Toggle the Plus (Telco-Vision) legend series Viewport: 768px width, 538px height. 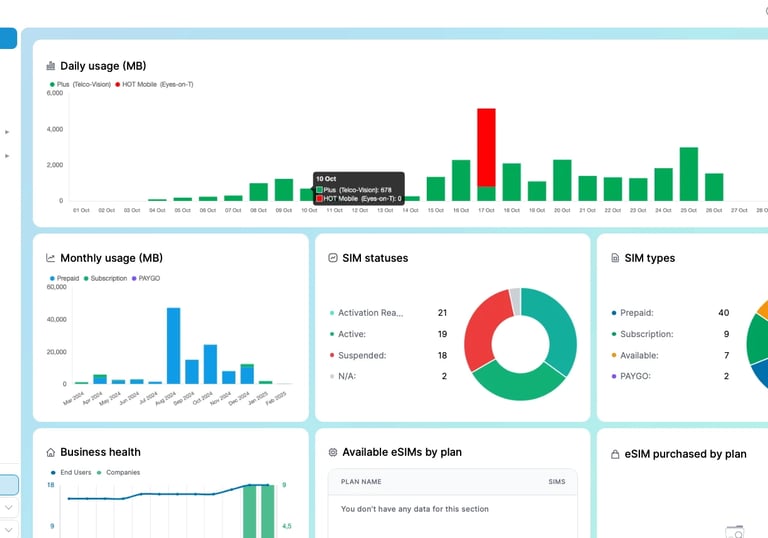click(80, 84)
